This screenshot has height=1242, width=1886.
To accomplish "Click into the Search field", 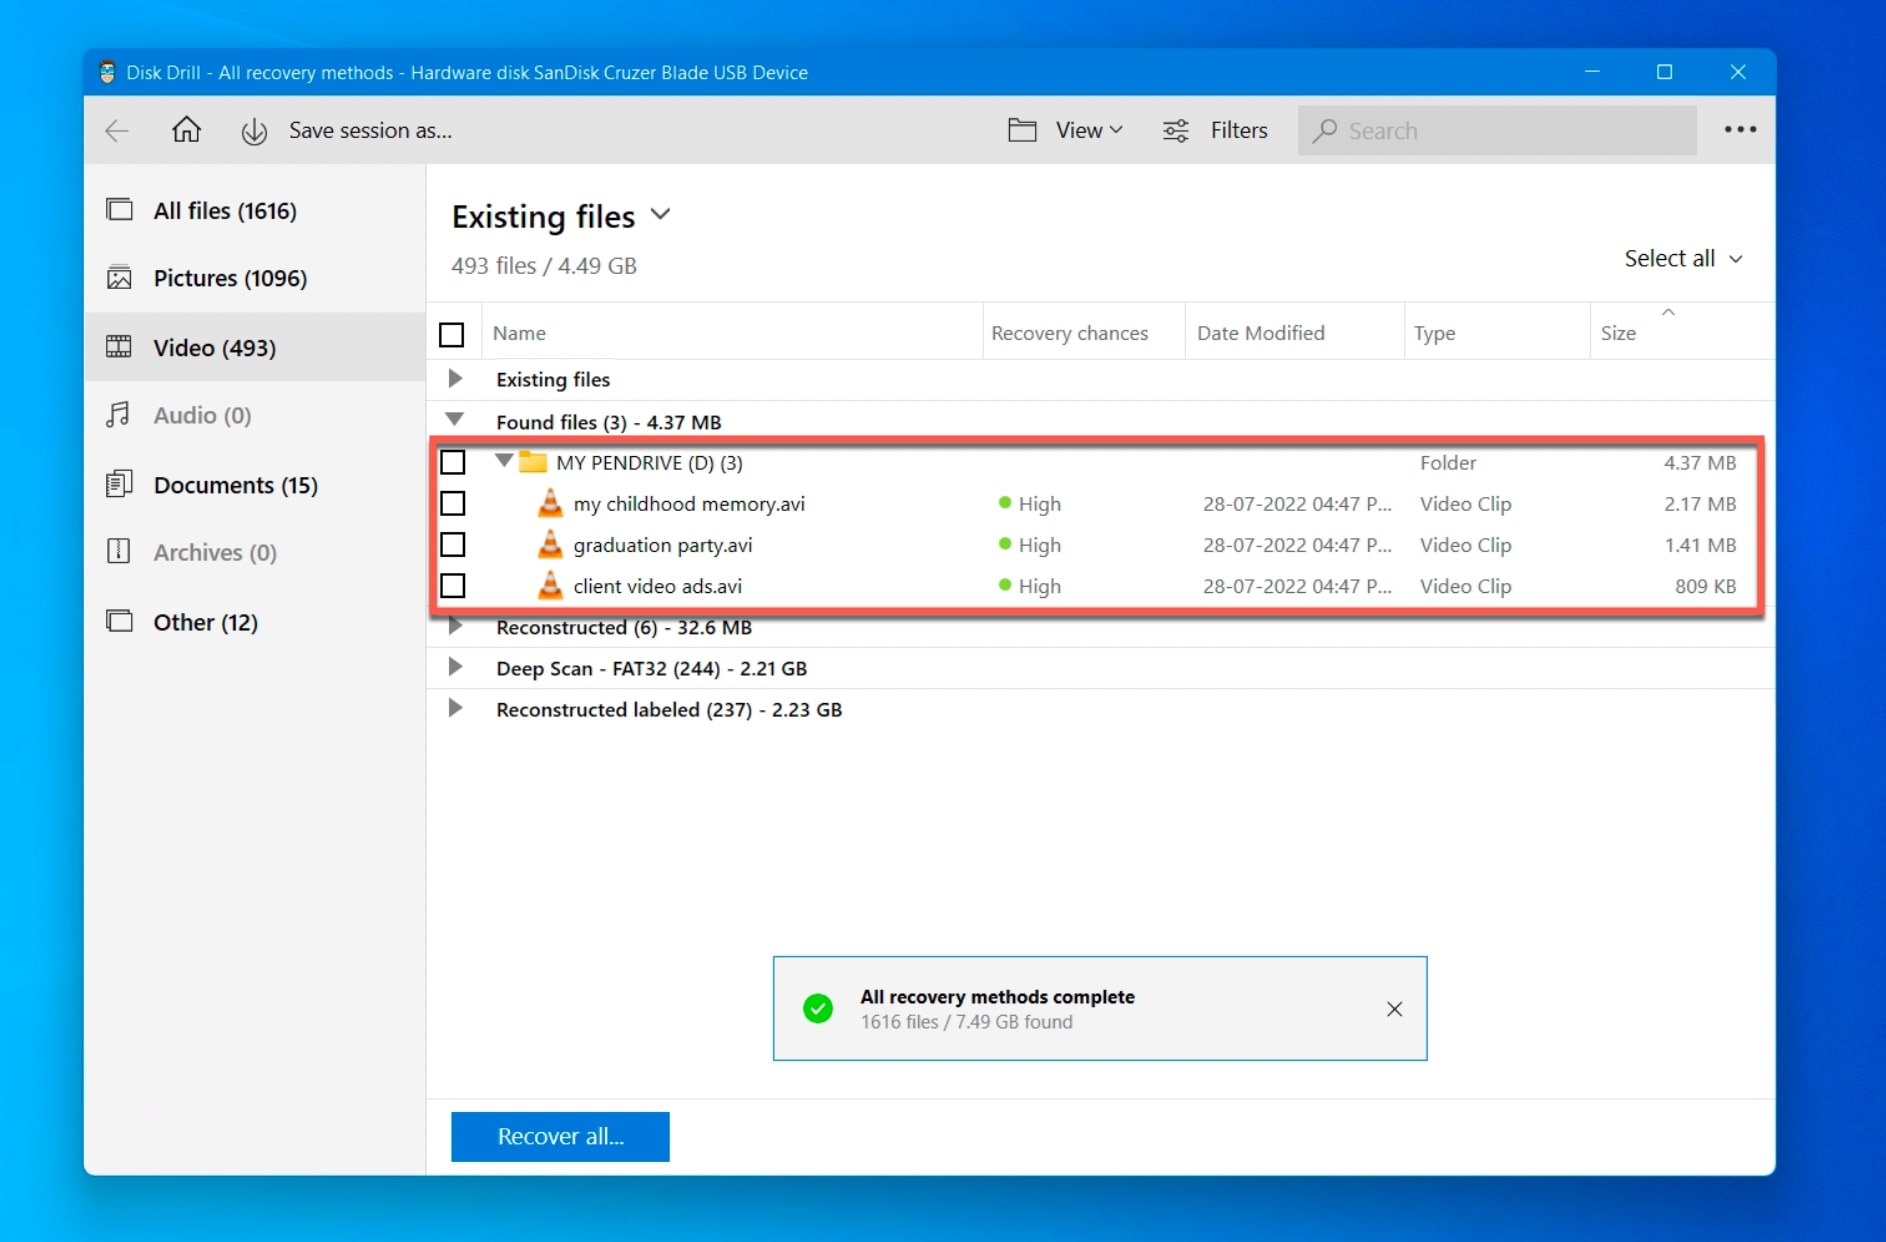I will coord(1497,130).
